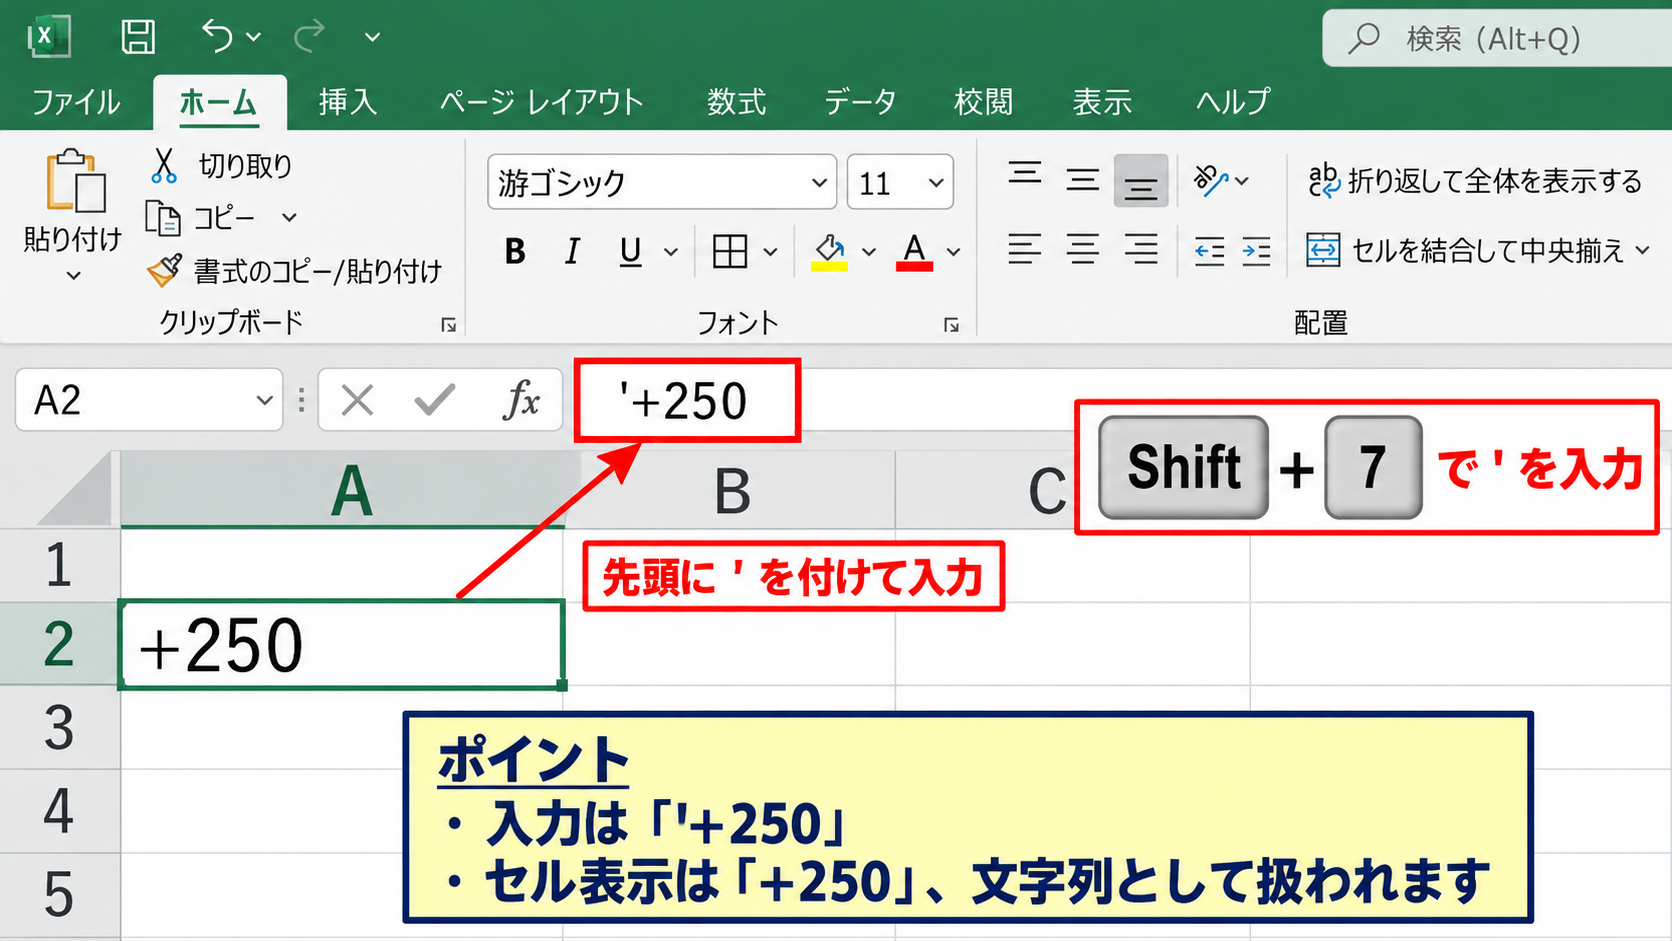
Task: Click the Copy (コピー) icon
Action: (163, 218)
